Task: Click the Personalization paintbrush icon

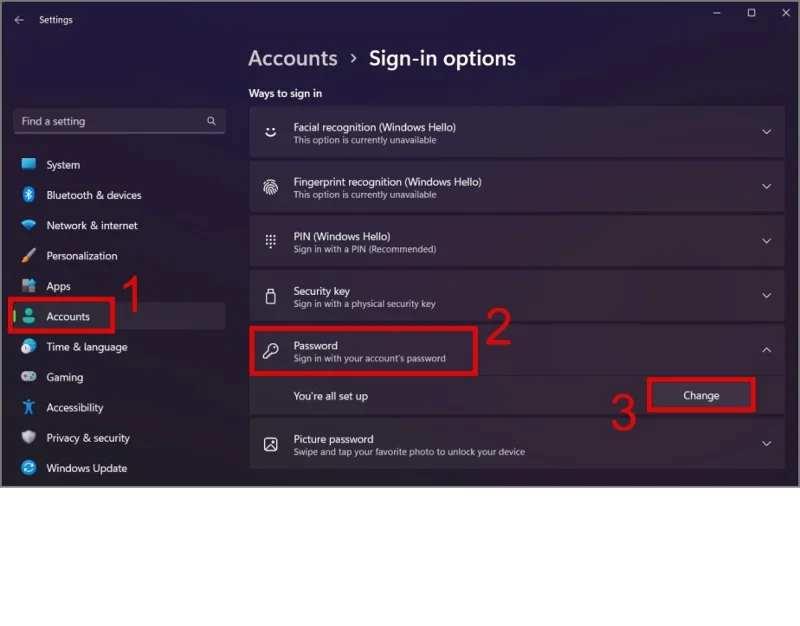Action: point(29,255)
